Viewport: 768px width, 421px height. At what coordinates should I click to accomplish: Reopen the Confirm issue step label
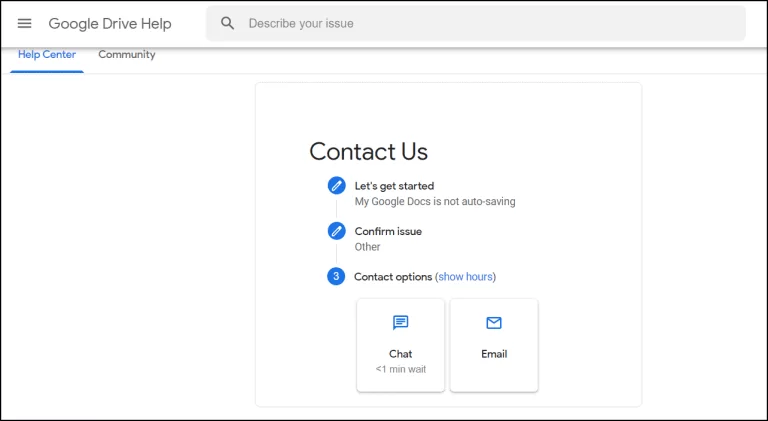coord(388,231)
